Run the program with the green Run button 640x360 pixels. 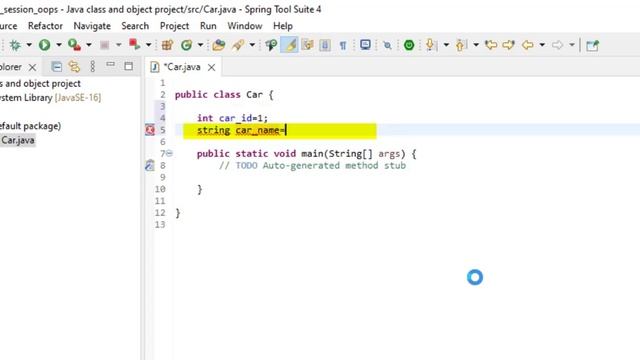pos(44,45)
